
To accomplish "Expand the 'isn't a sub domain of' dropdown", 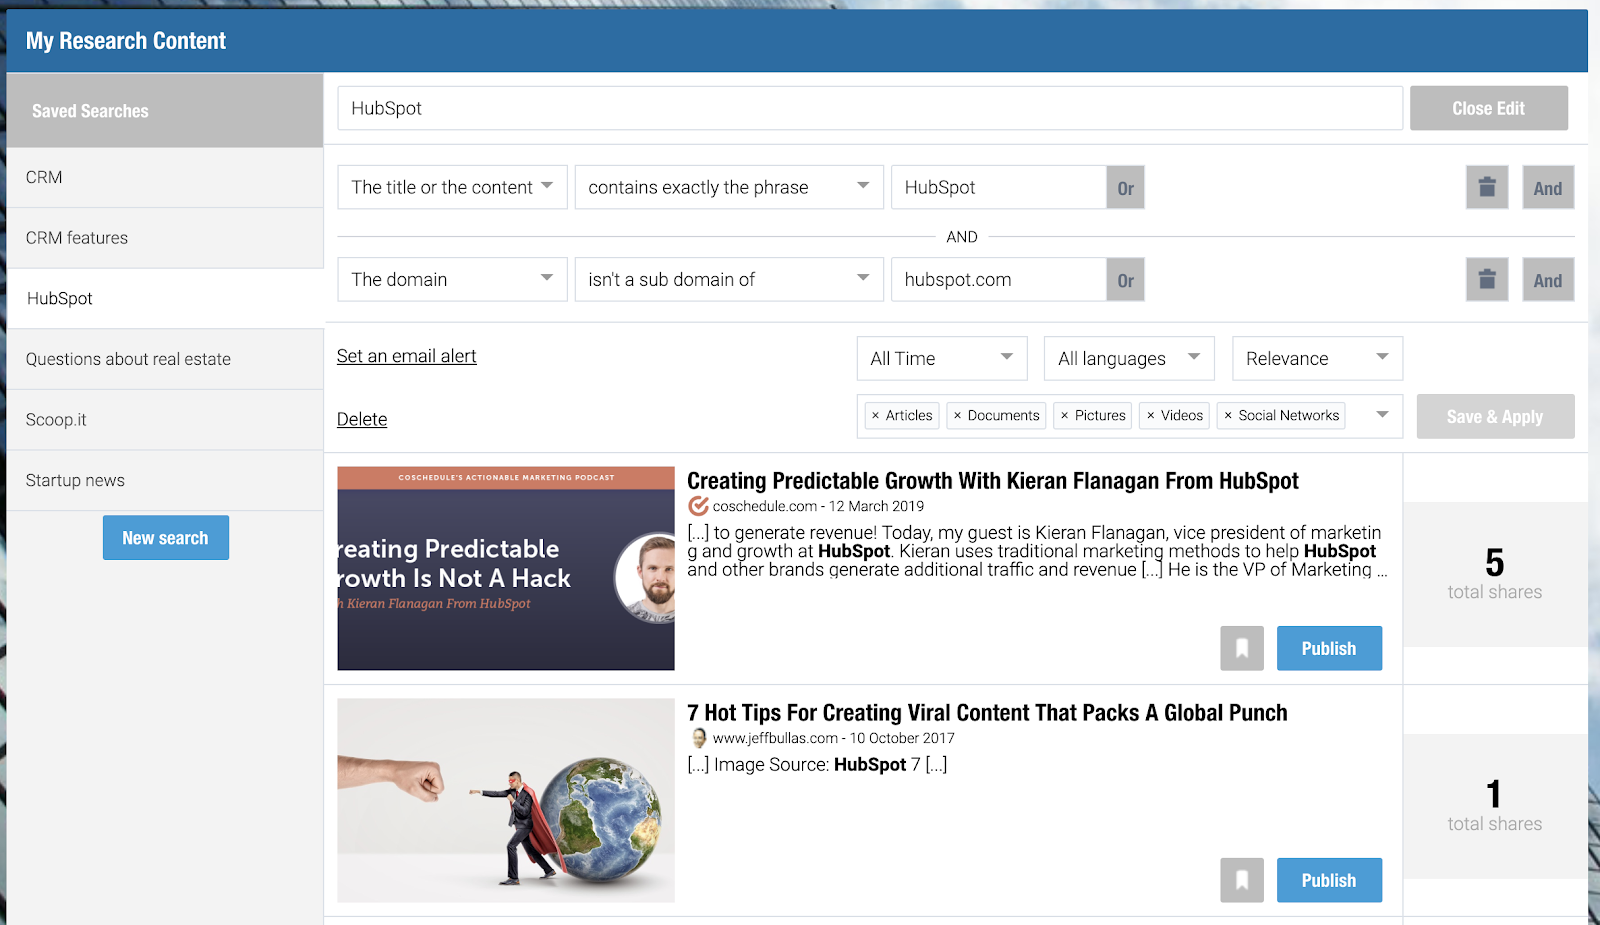I will tap(729, 279).
